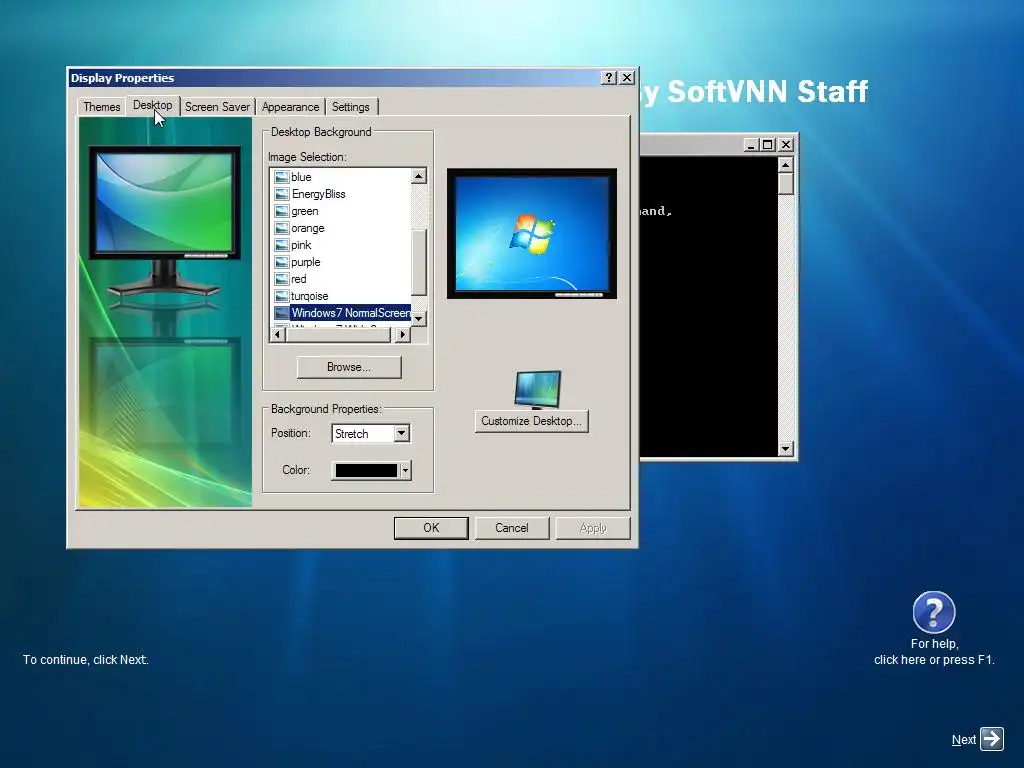This screenshot has height=768, width=1024.
Task: Click the Next link
Action: [x=963, y=739]
